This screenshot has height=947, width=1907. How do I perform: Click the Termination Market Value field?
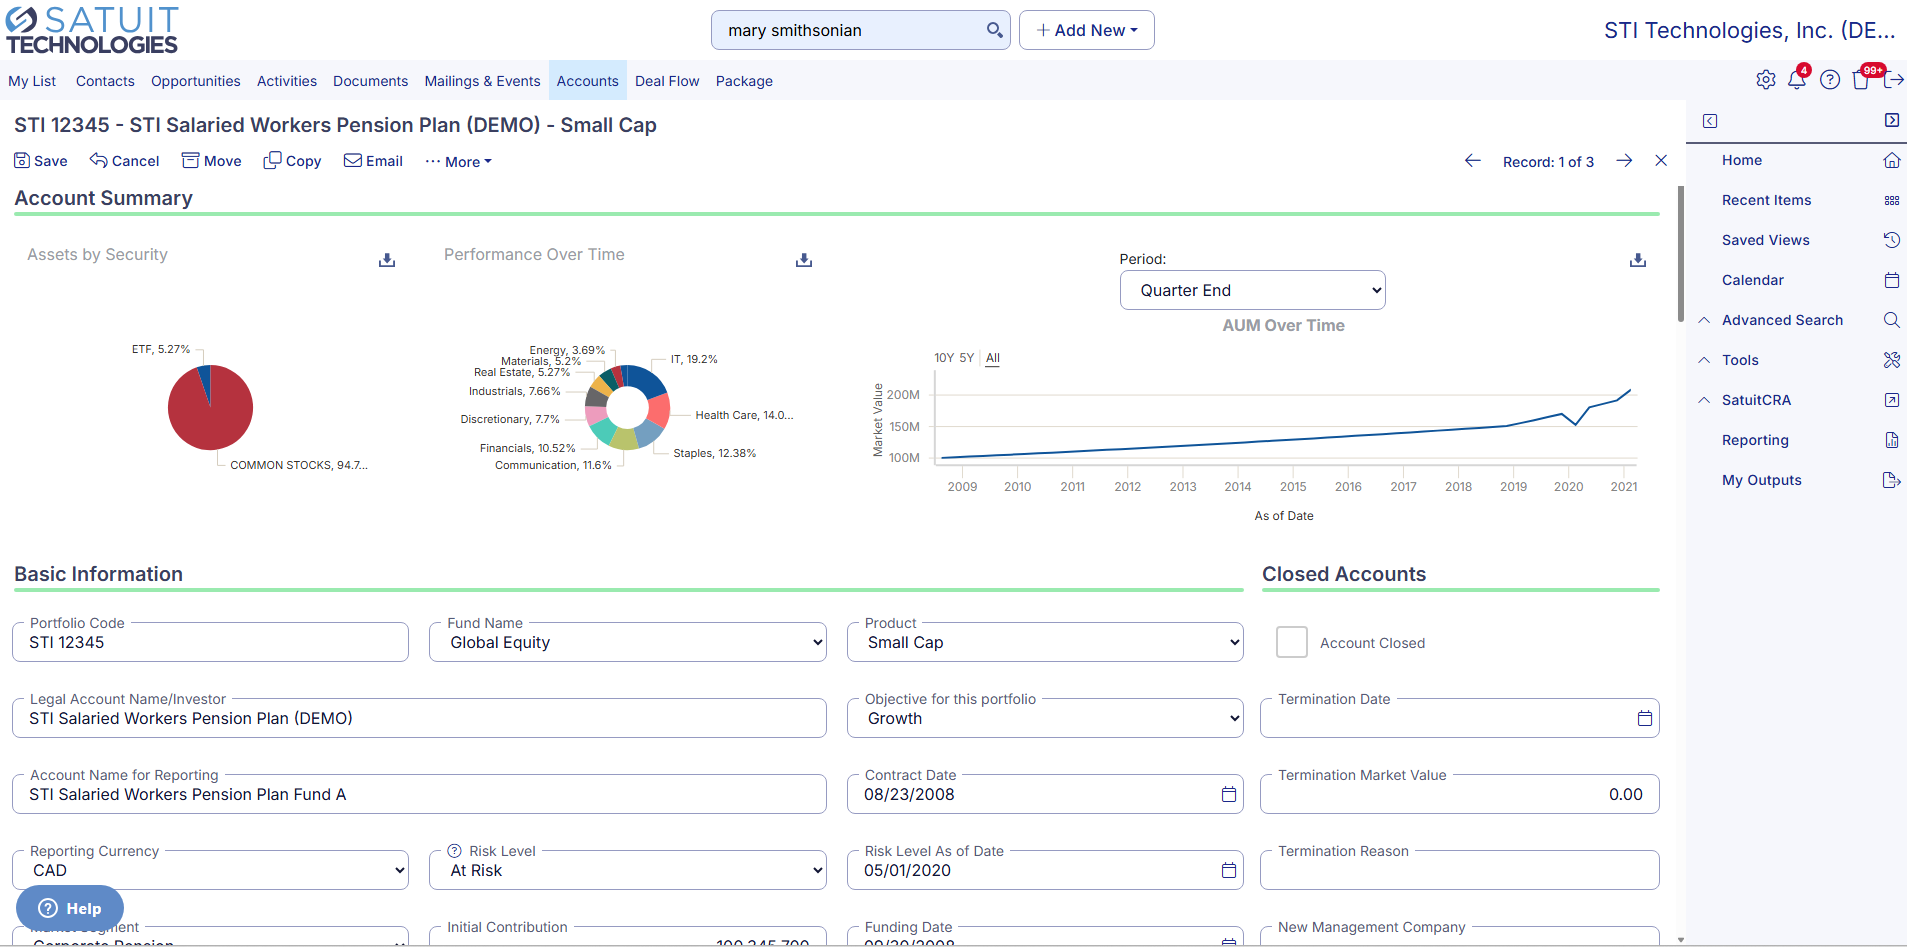tap(1460, 794)
